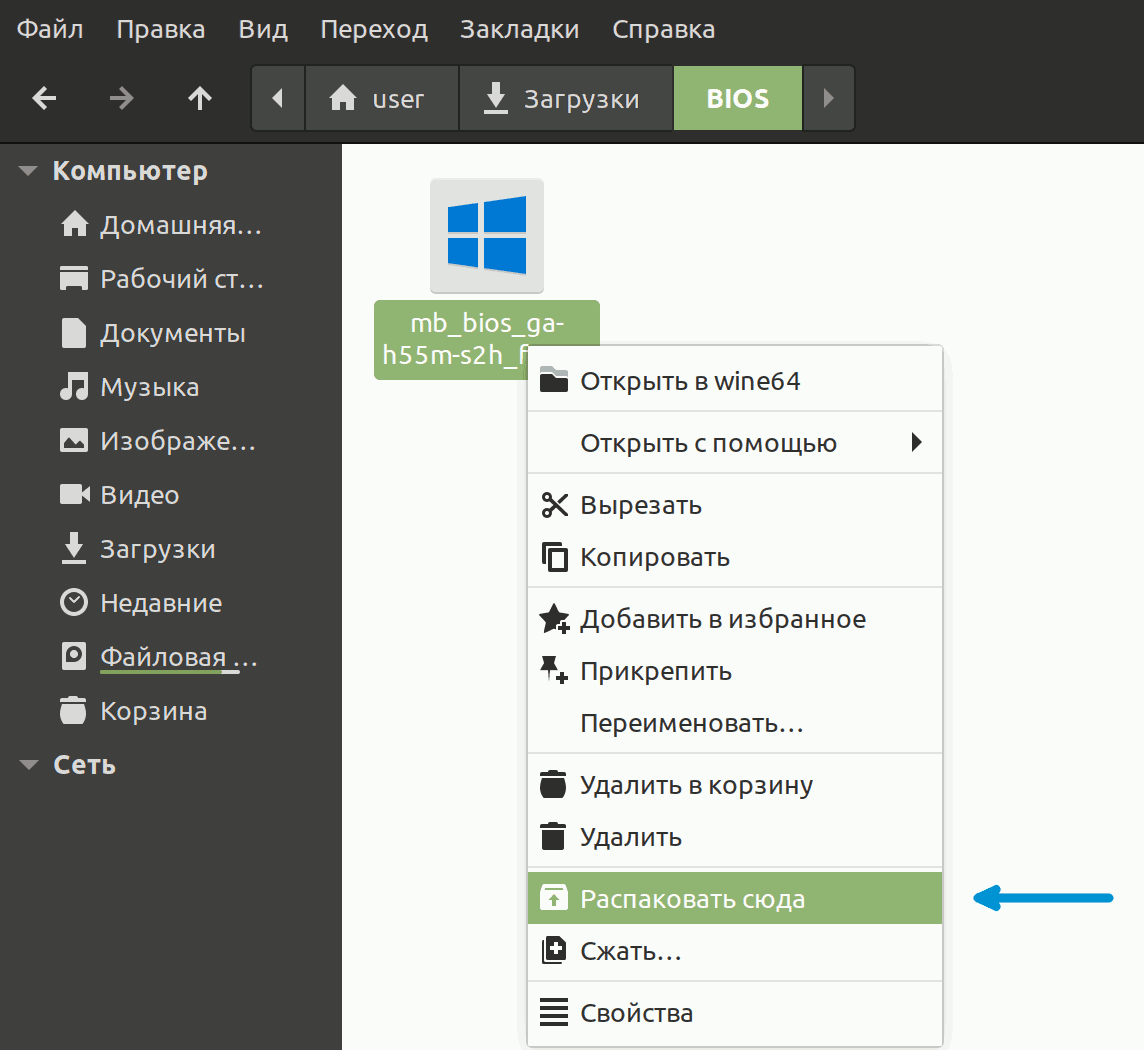The width and height of the screenshot is (1144, 1050).
Task: Open Документы in the sidebar
Action: 173,333
